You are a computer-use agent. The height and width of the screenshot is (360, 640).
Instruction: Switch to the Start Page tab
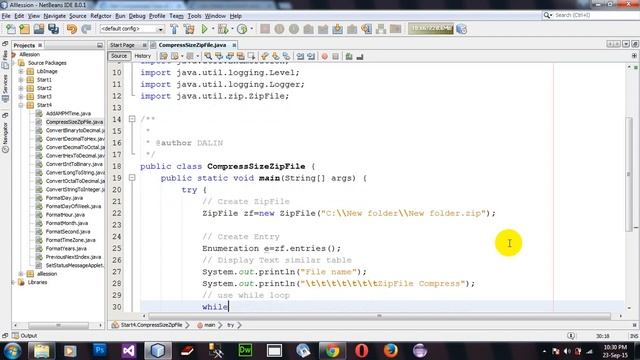(x=122, y=45)
